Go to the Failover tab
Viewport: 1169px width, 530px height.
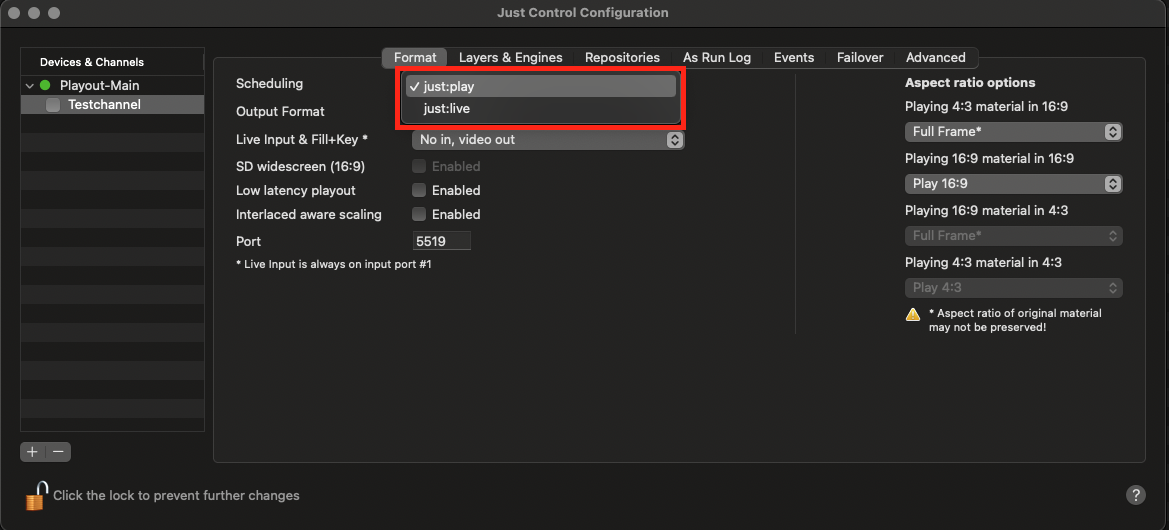click(x=860, y=57)
